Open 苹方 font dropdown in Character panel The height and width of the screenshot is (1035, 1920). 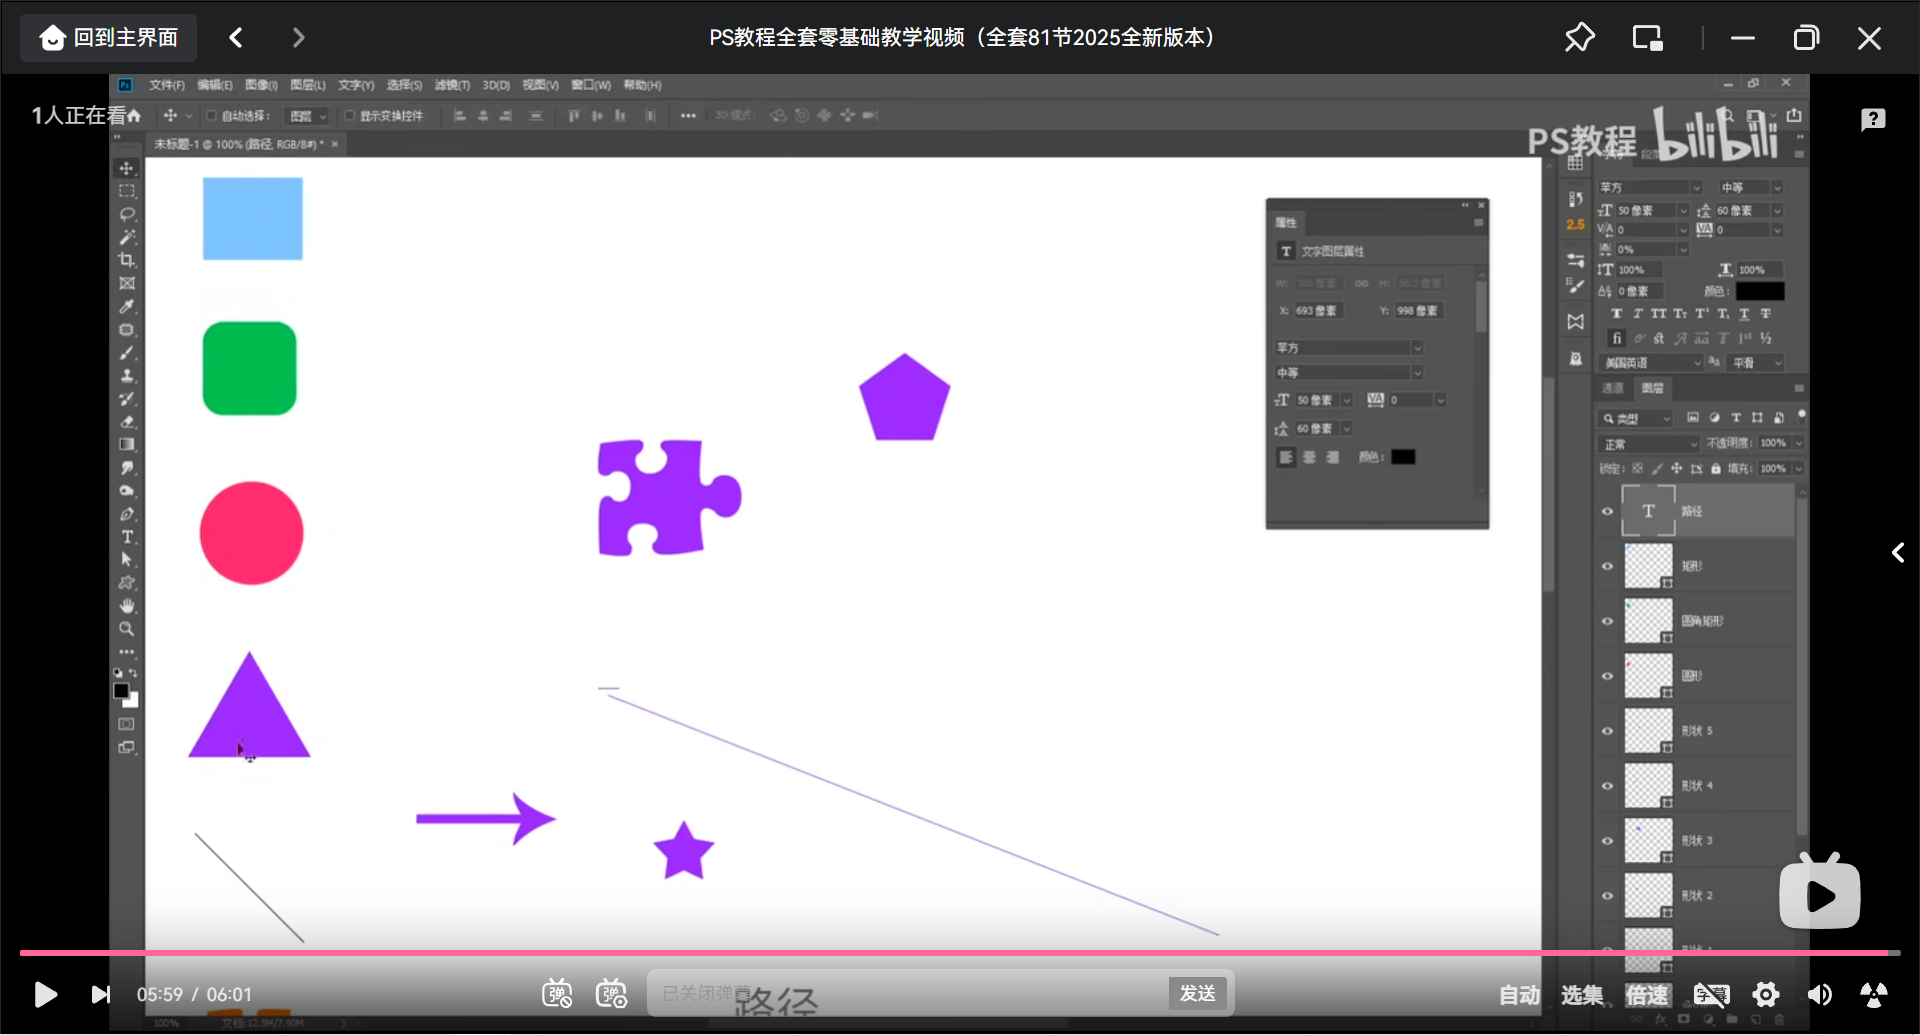(x=1650, y=188)
